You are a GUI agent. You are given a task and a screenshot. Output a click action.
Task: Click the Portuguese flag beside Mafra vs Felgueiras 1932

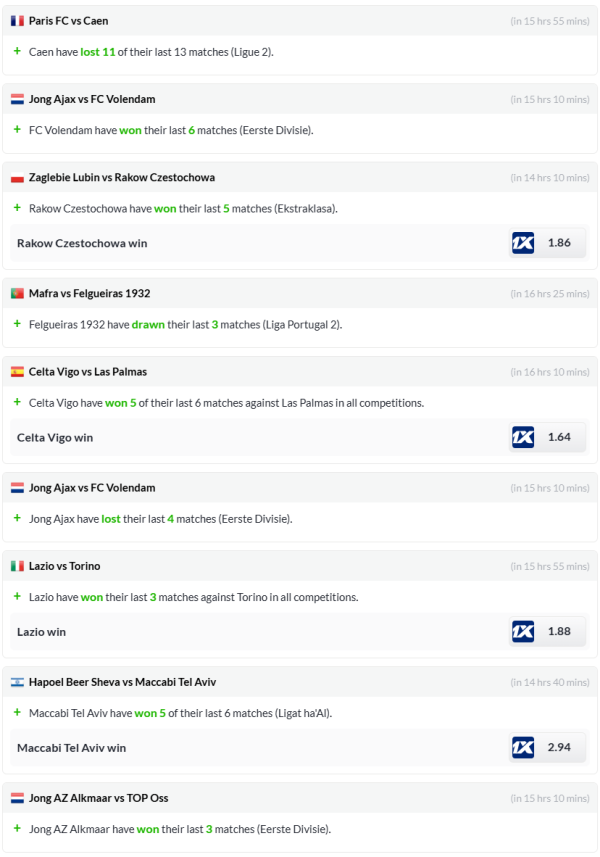[17, 294]
